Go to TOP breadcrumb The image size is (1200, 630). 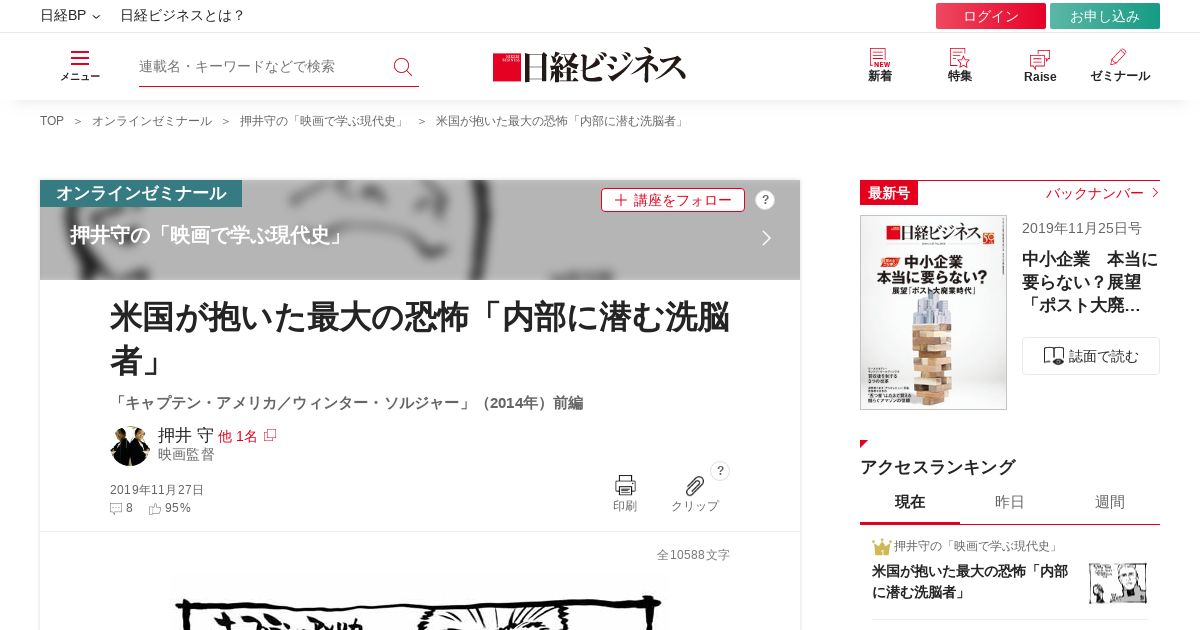pos(52,121)
